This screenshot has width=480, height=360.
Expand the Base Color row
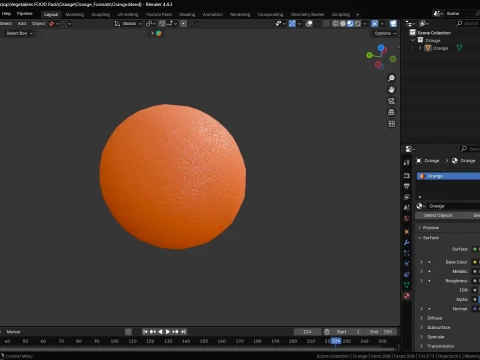421,262
